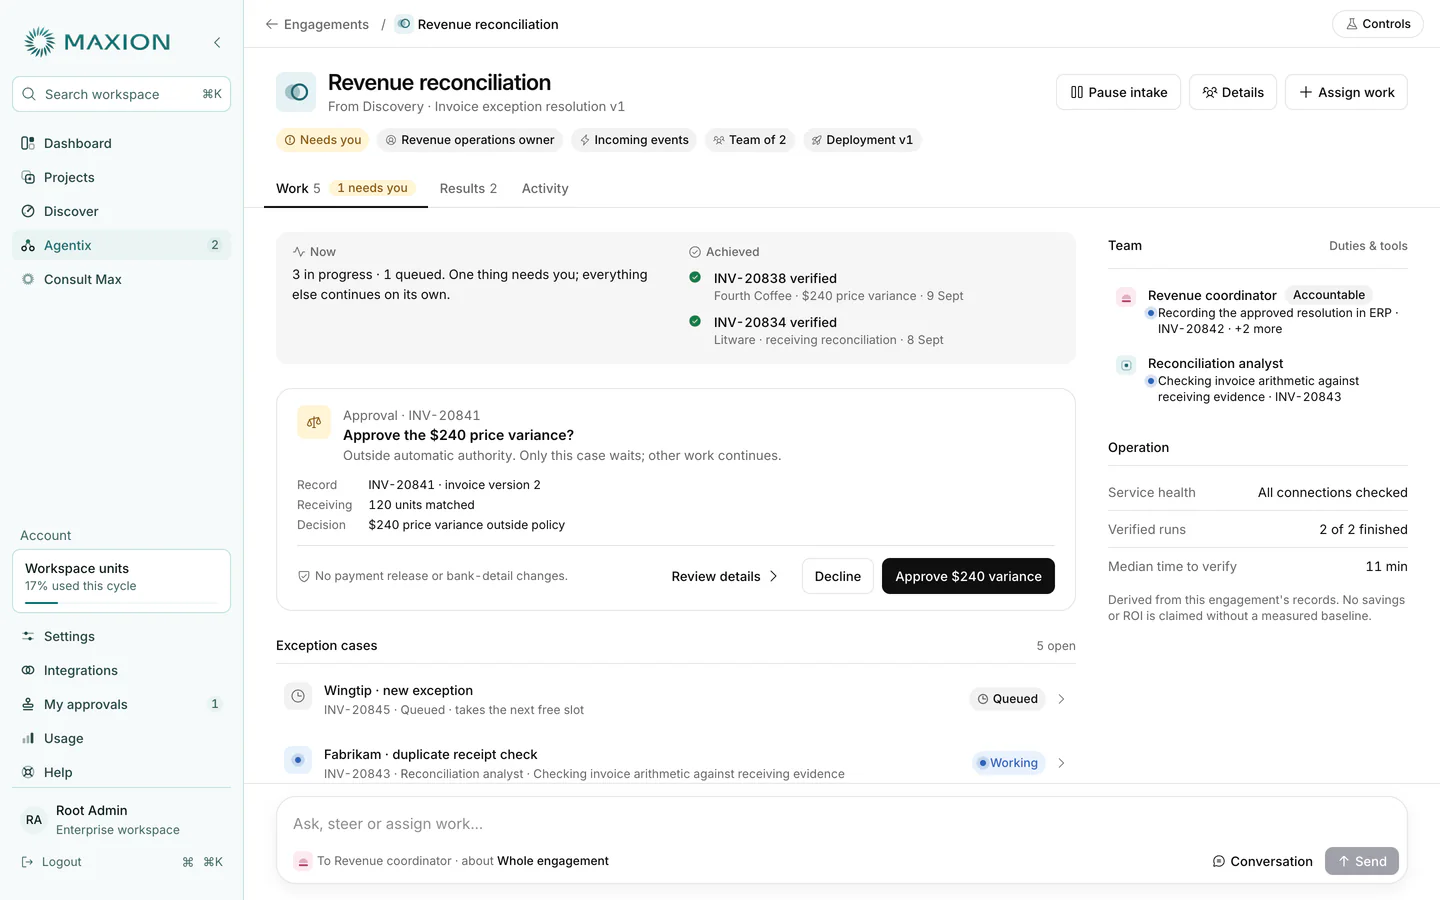
Task: Click the RA avatar for Root Admin
Action: 34,820
